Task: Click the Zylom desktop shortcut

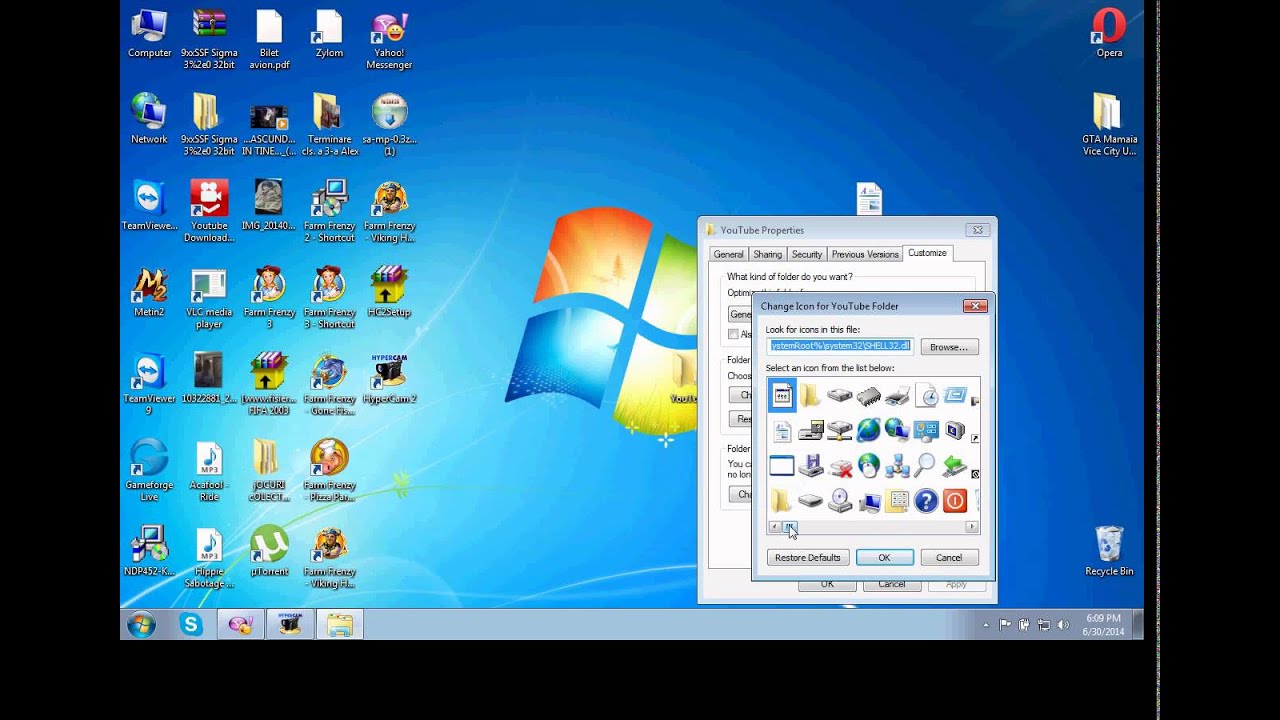Action: pos(329,34)
